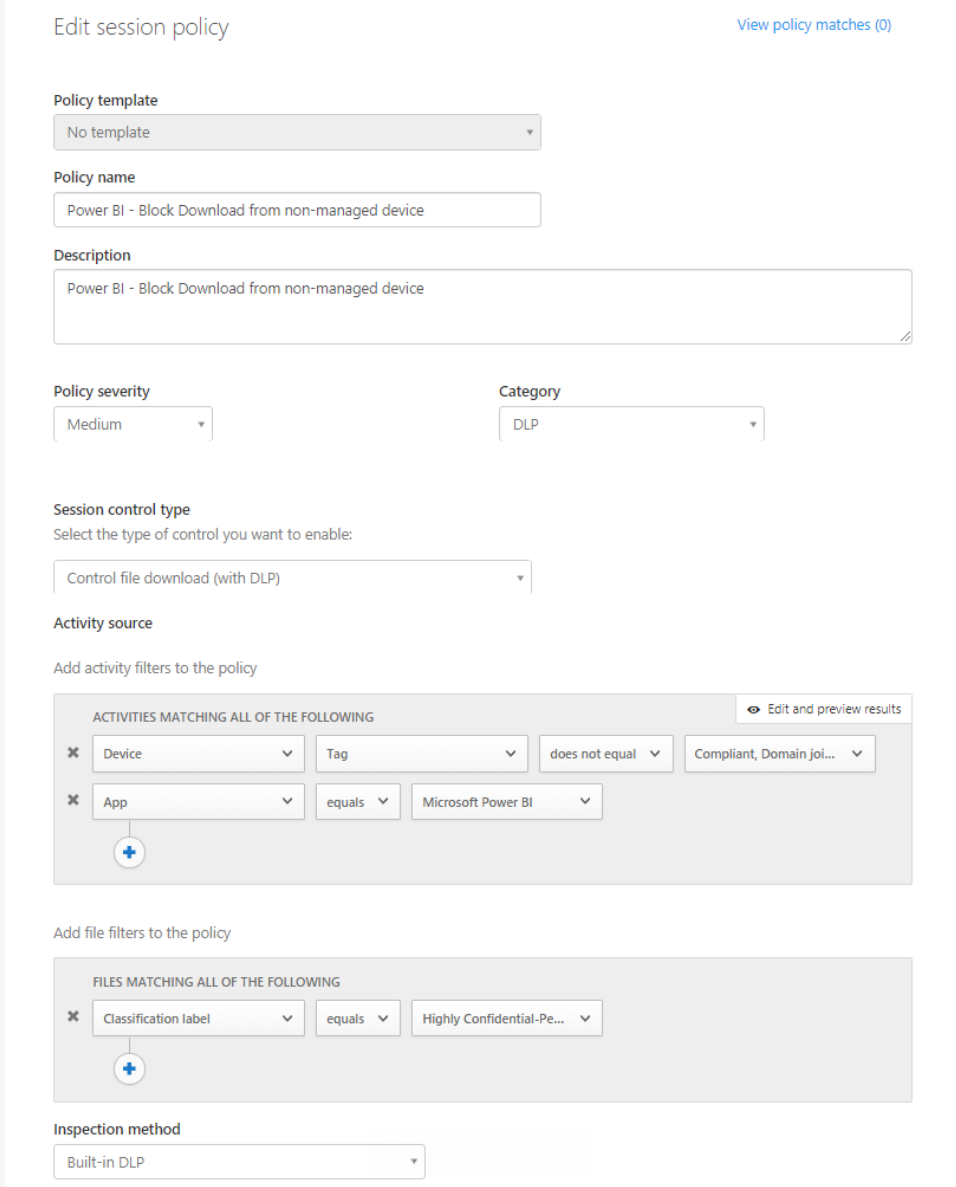Remove the Device Tag activity filter
The height and width of the screenshot is (1187, 956).
[x=72, y=753]
